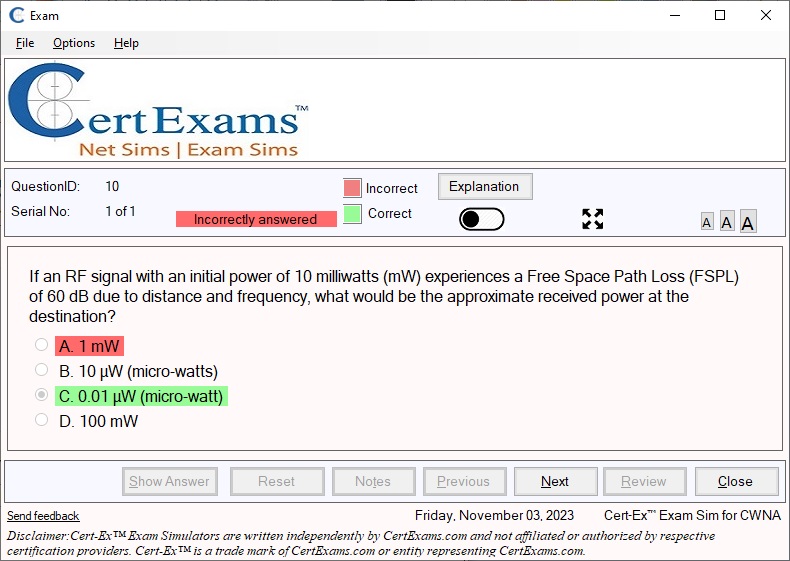Click the Explanation button
This screenshot has width=790, height=561.
tap(485, 186)
